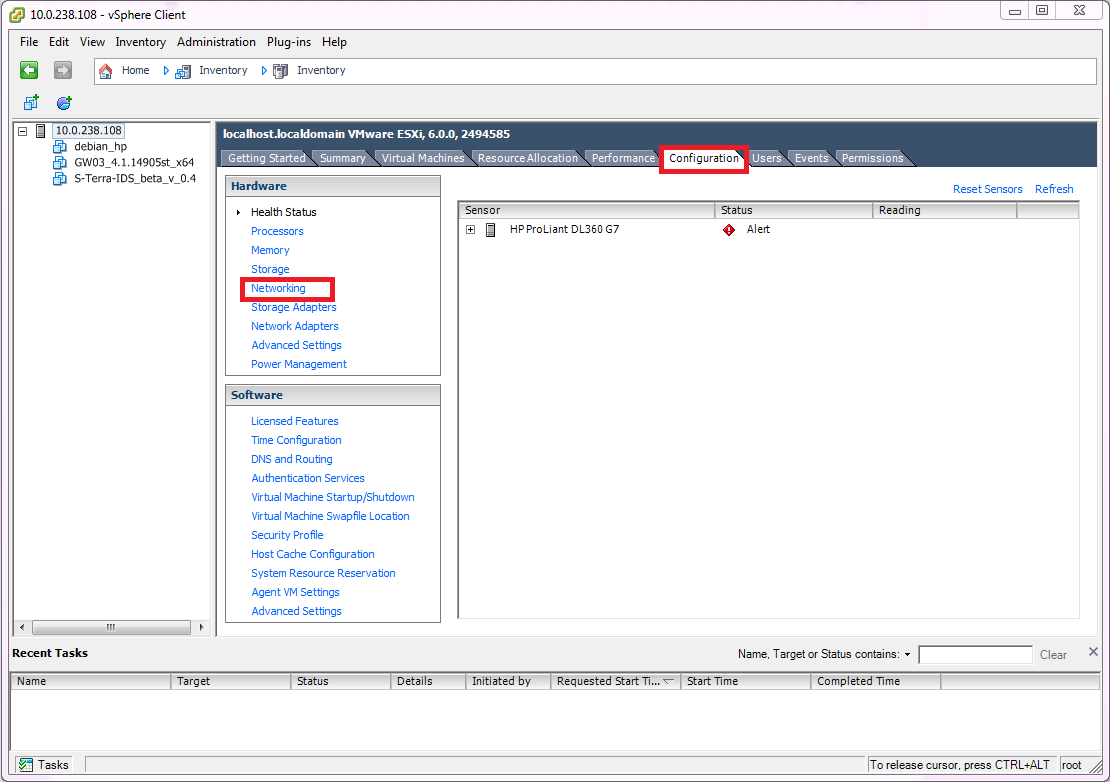The width and height of the screenshot is (1110, 782).
Task: Click the Home house icon
Action: (105, 71)
